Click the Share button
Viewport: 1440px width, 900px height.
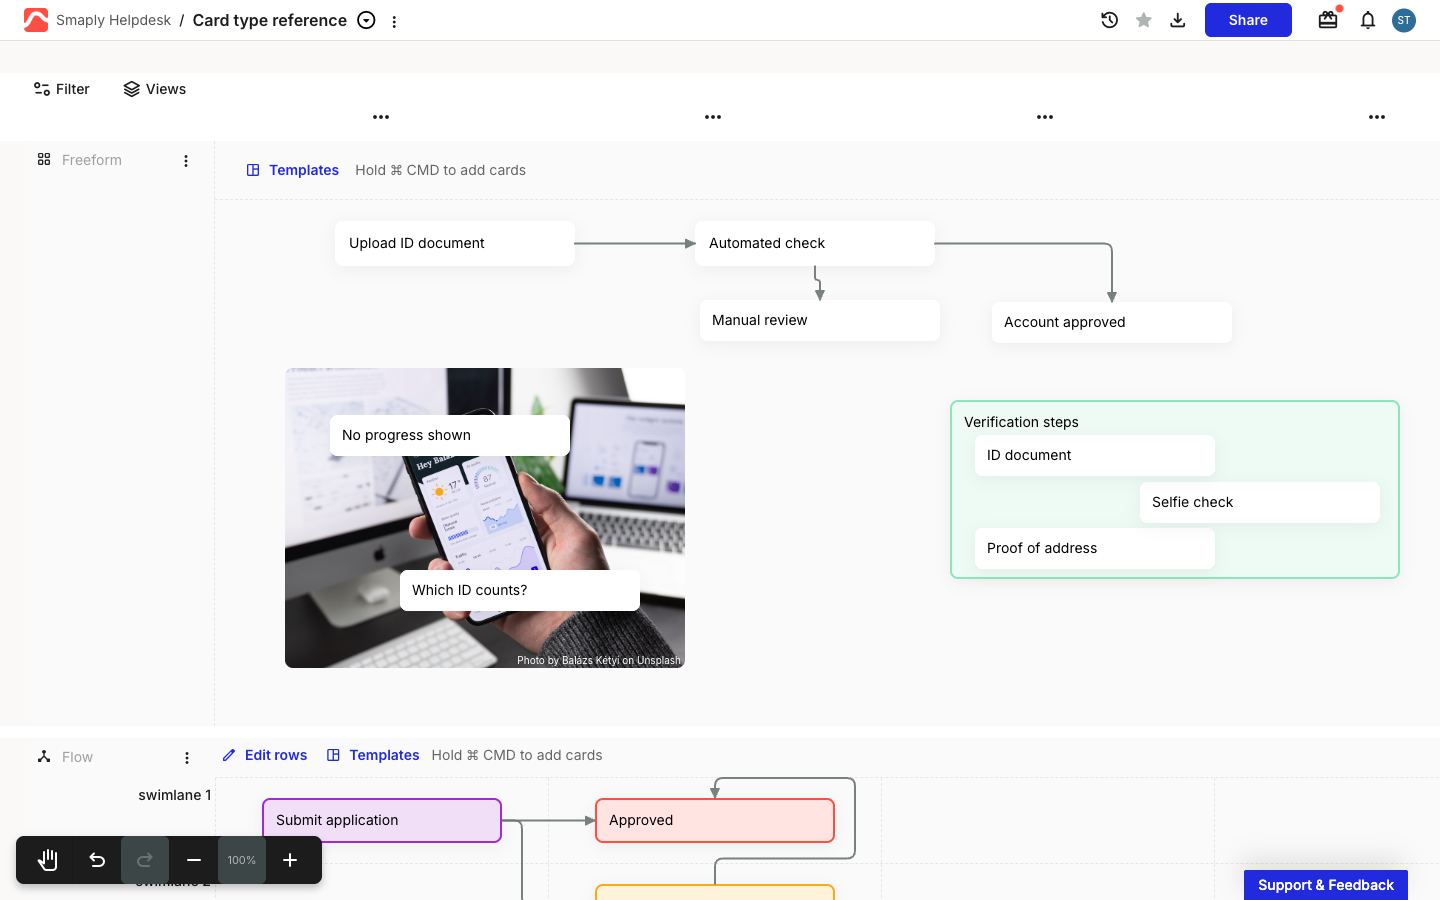tap(1248, 20)
